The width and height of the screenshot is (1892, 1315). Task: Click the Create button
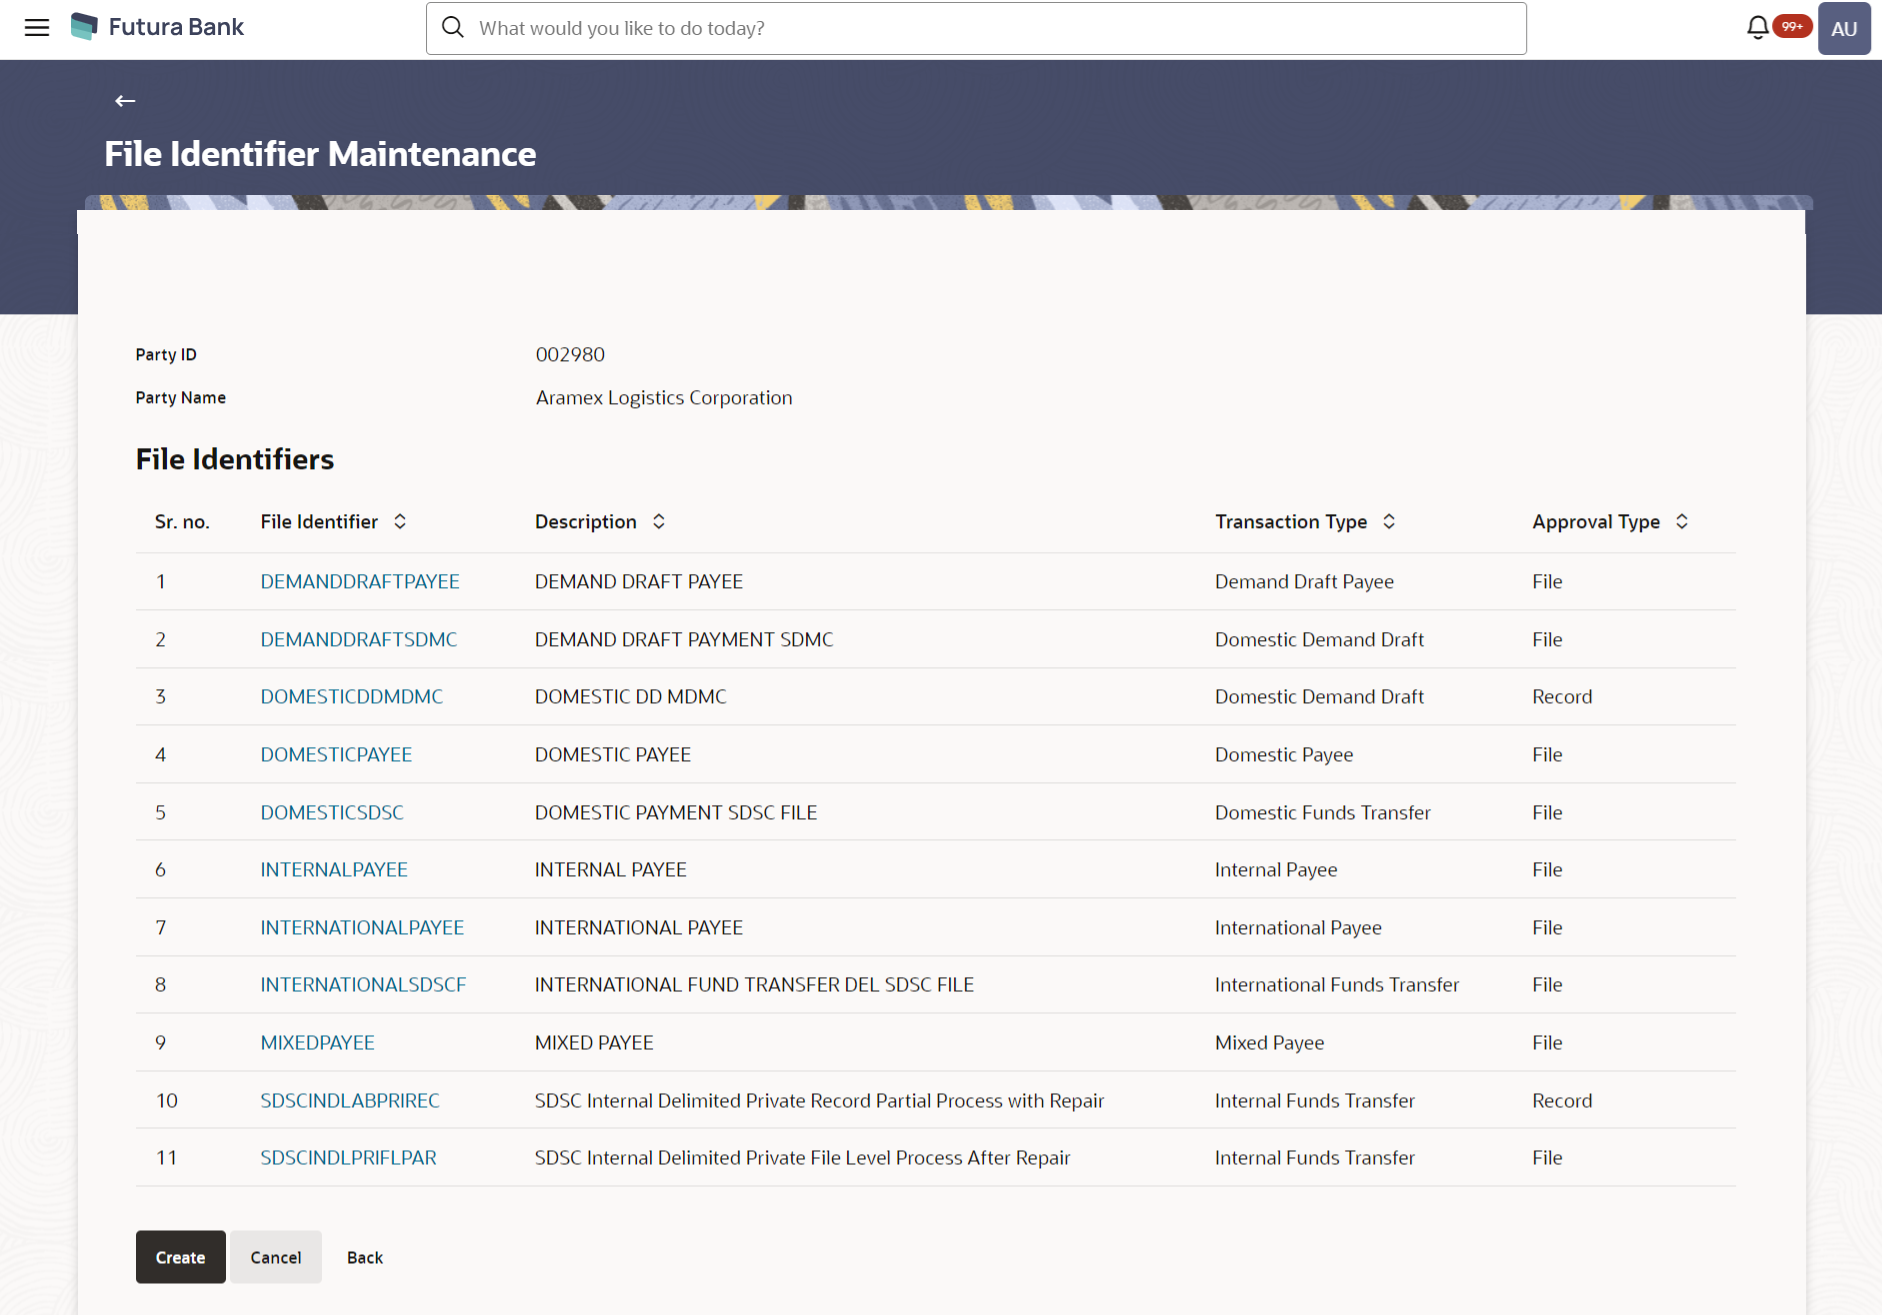click(x=181, y=1257)
